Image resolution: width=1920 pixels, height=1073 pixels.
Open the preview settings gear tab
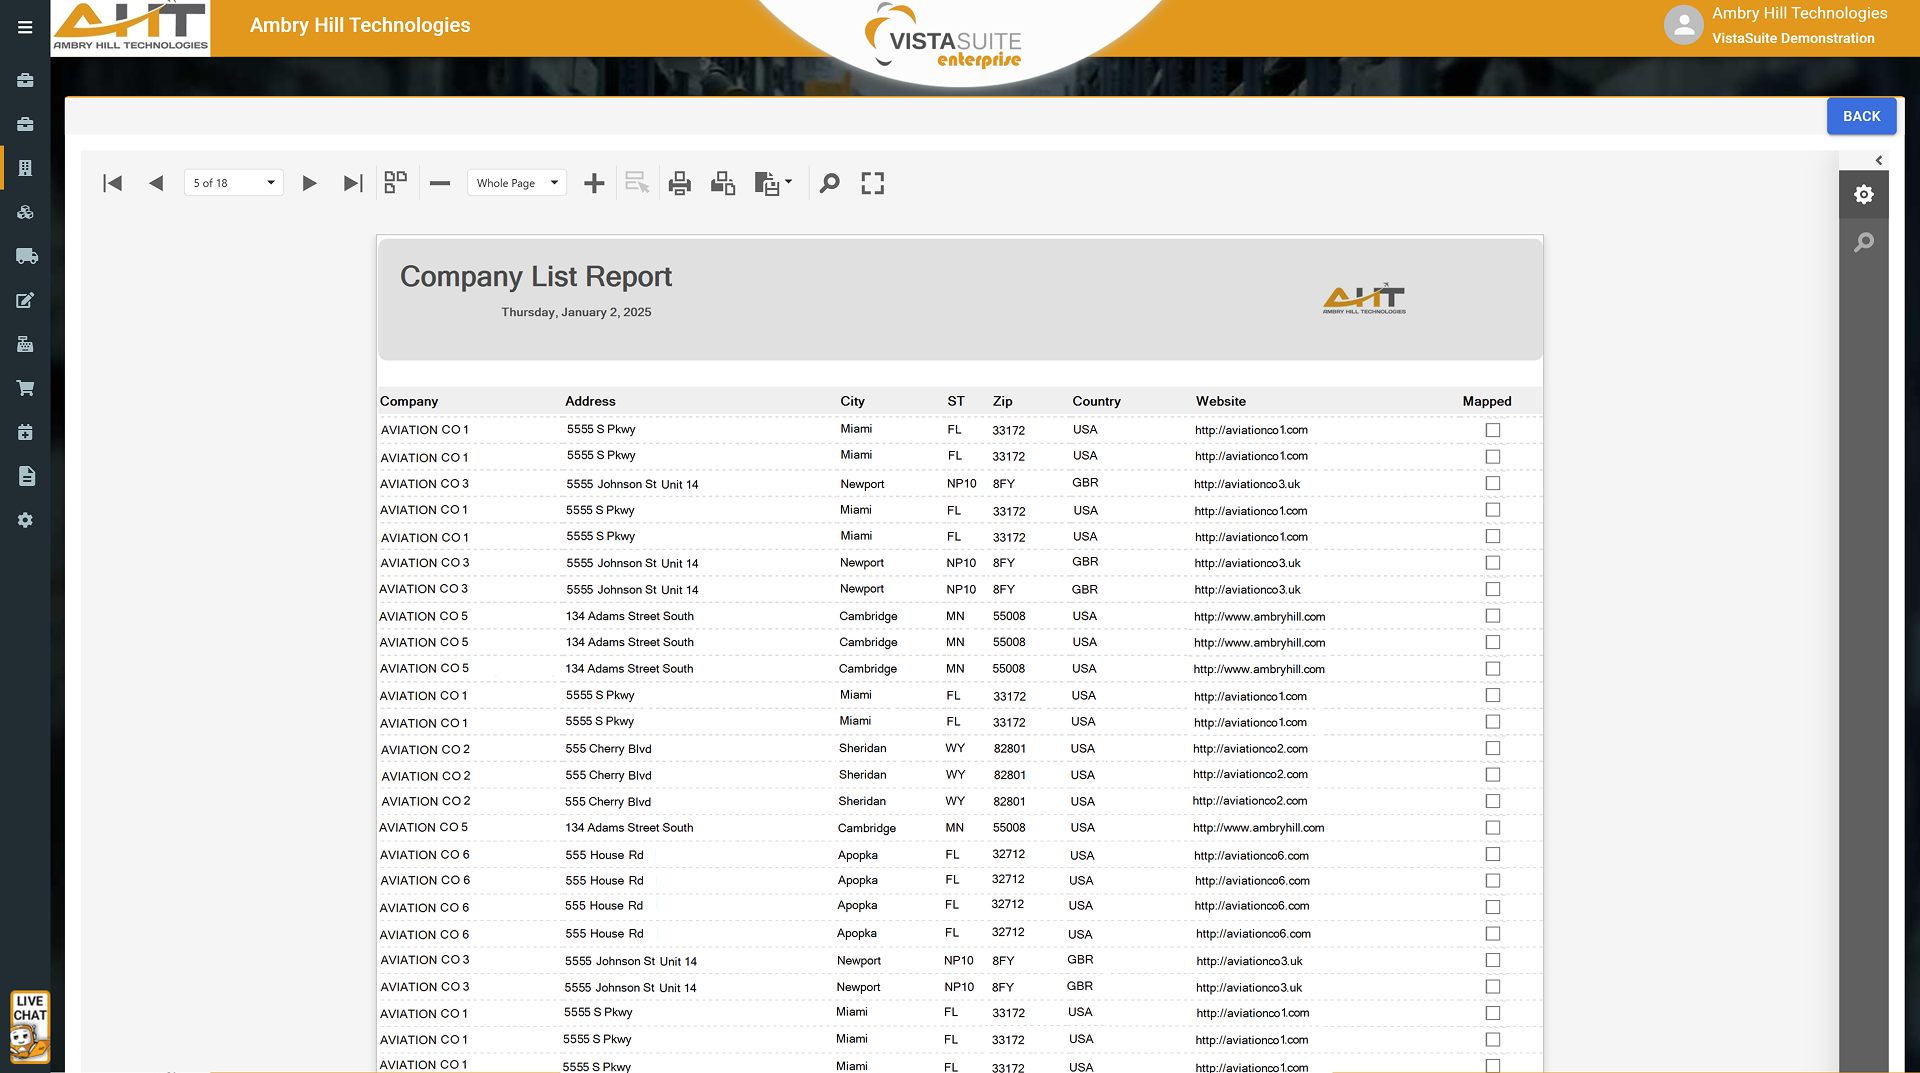[1864, 194]
